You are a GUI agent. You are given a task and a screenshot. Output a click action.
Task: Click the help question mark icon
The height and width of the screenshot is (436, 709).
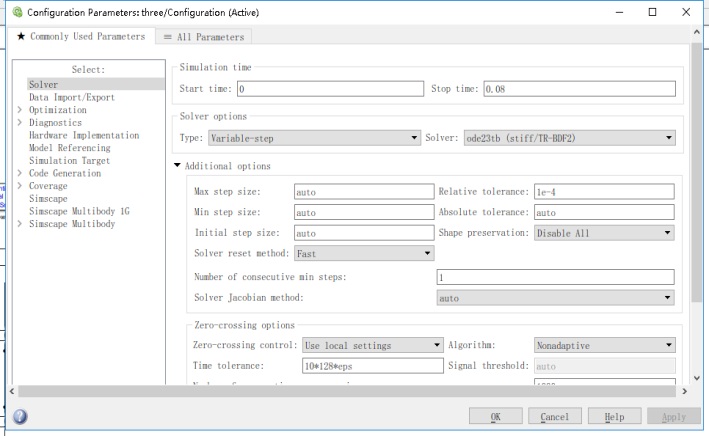tap(20, 416)
